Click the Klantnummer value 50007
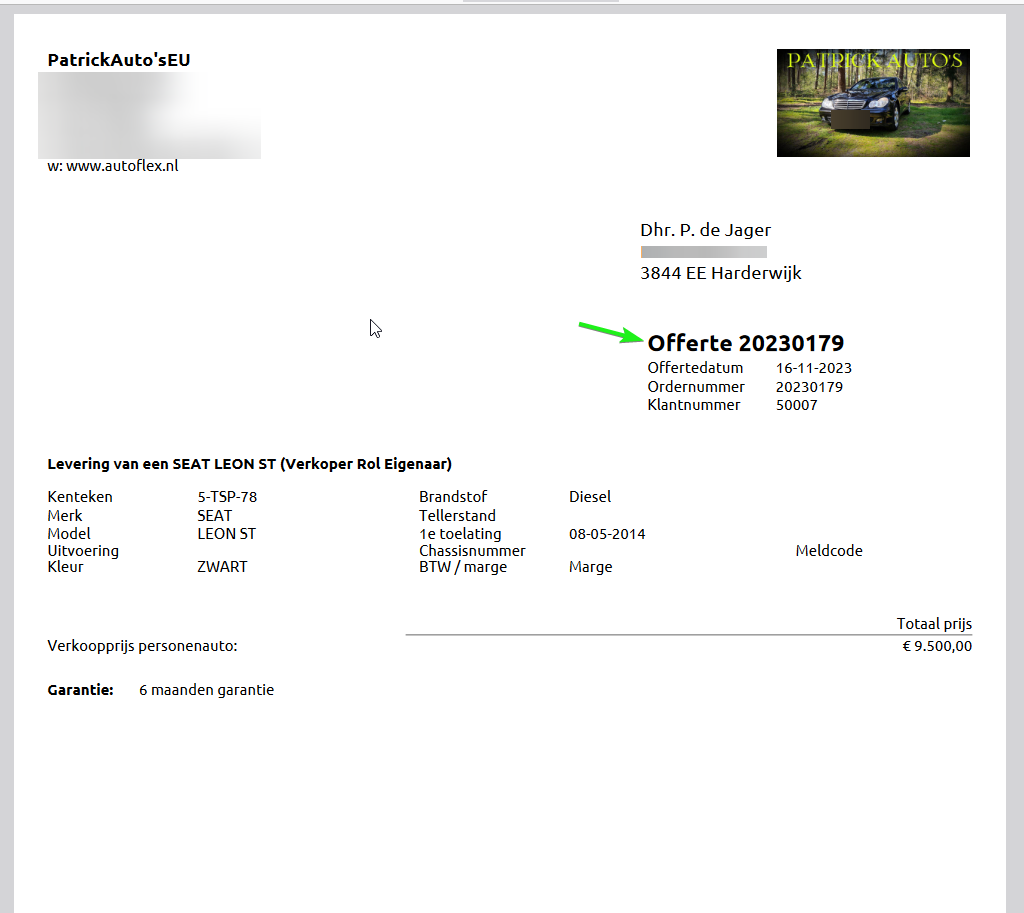 click(x=796, y=405)
